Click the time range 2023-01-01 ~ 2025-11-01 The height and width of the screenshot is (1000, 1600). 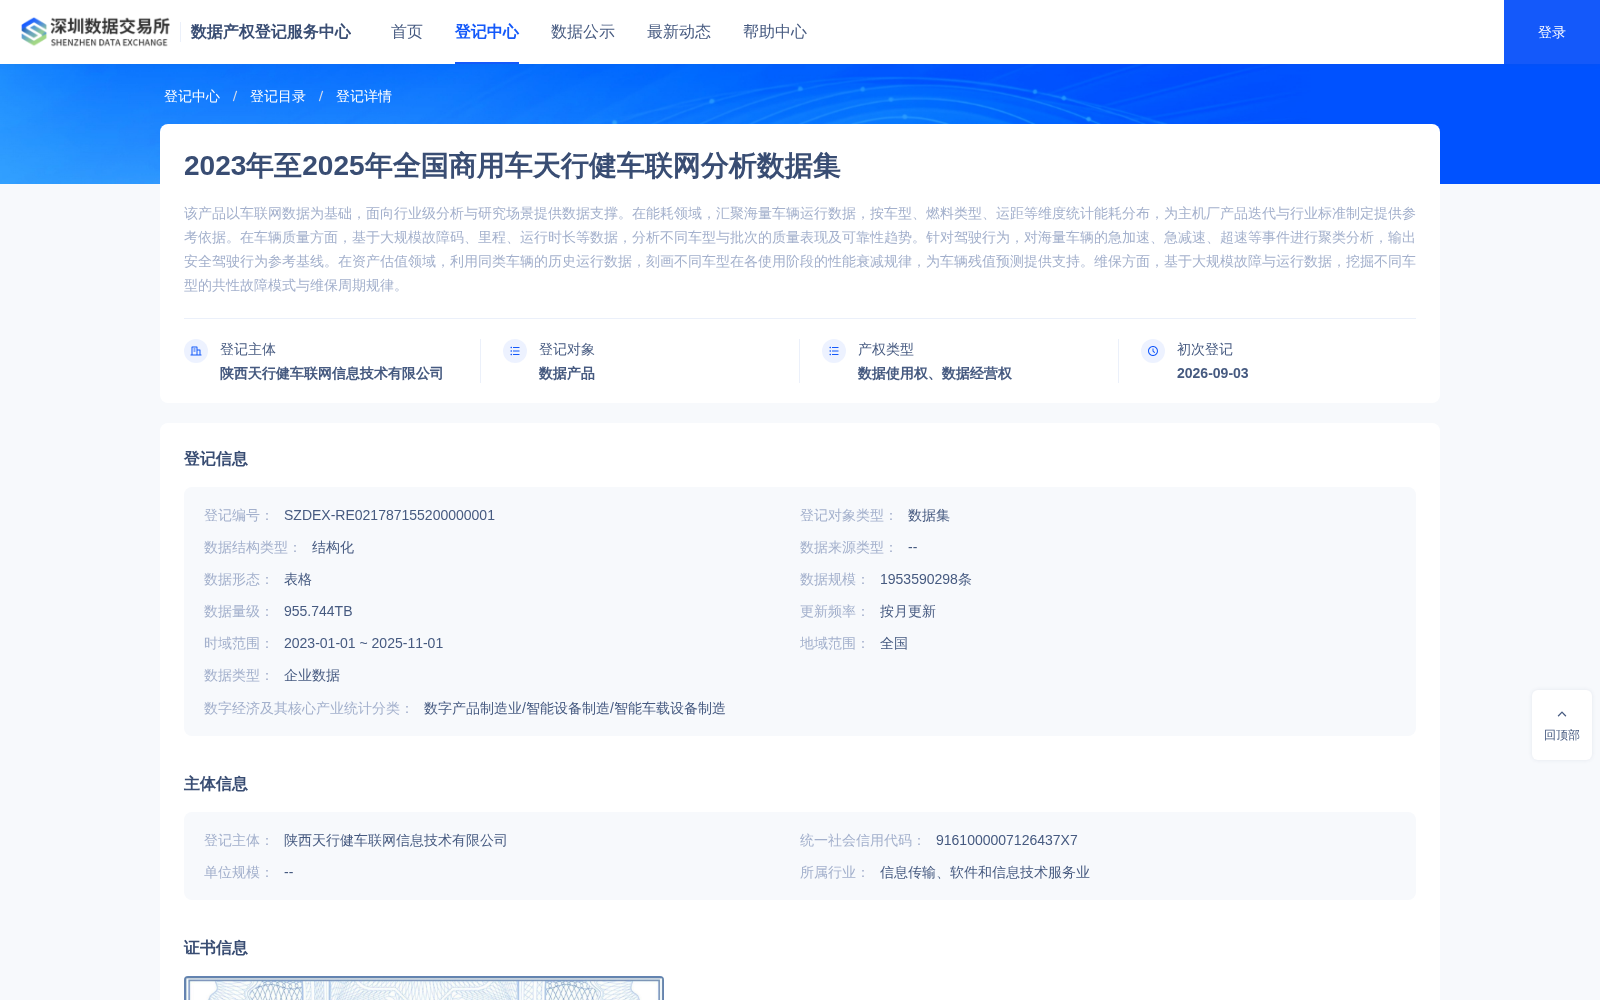pyautogui.click(x=363, y=643)
